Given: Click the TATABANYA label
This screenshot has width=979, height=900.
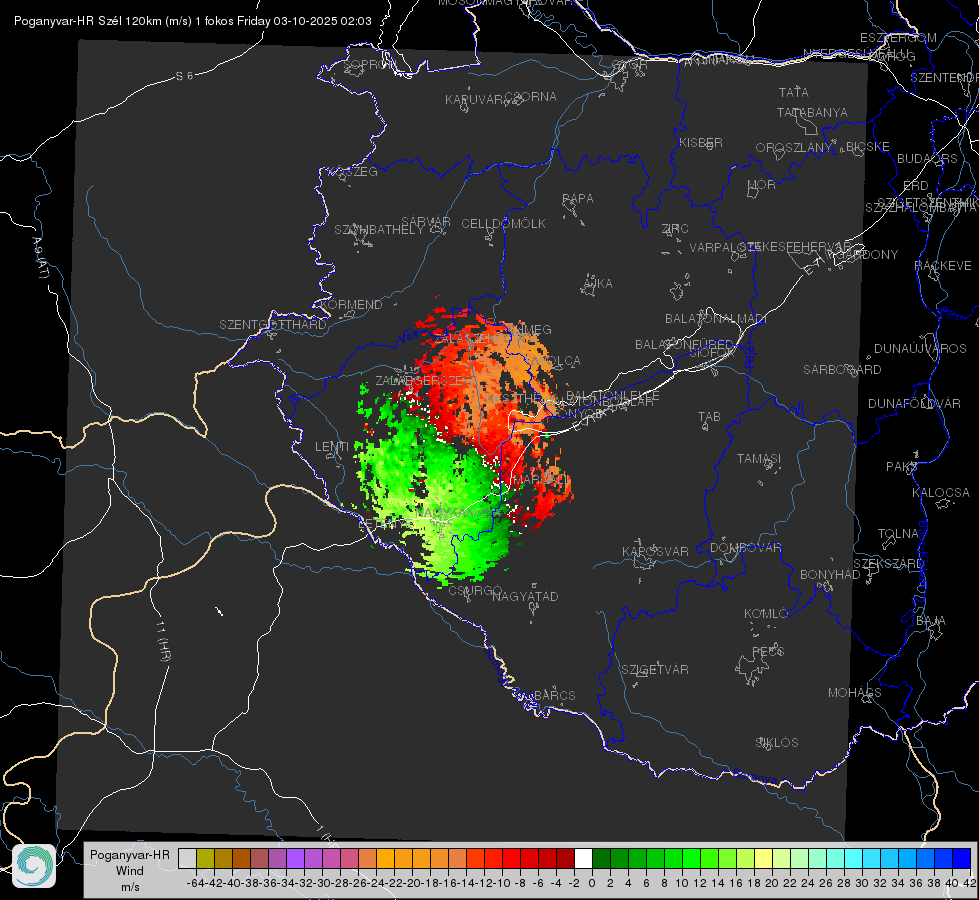Looking at the screenshot, I should pyautogui.click(x=812, y=112).
